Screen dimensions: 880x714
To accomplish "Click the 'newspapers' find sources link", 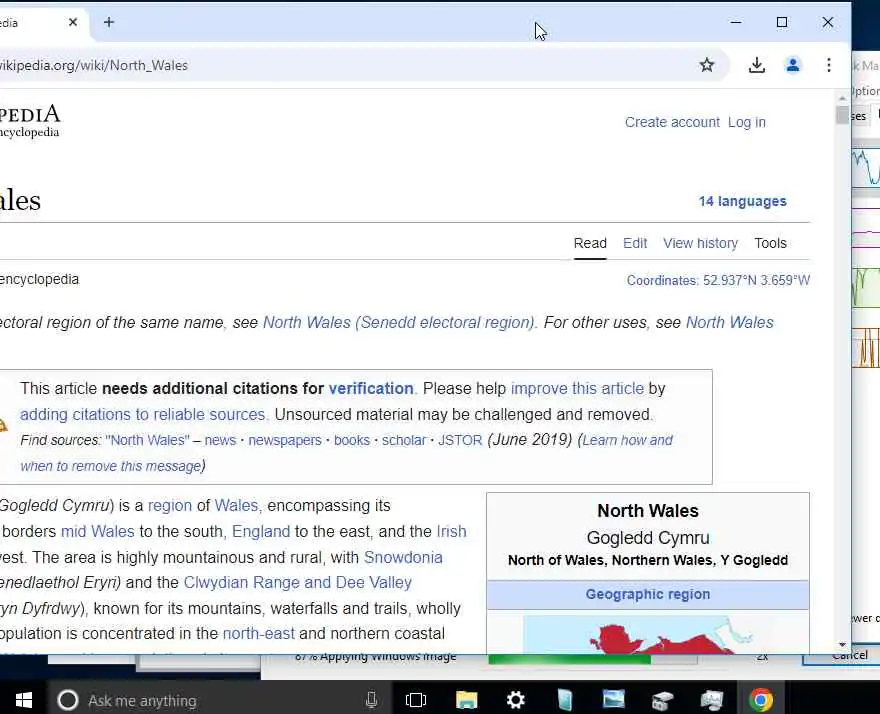I will (x=285, y=440).
